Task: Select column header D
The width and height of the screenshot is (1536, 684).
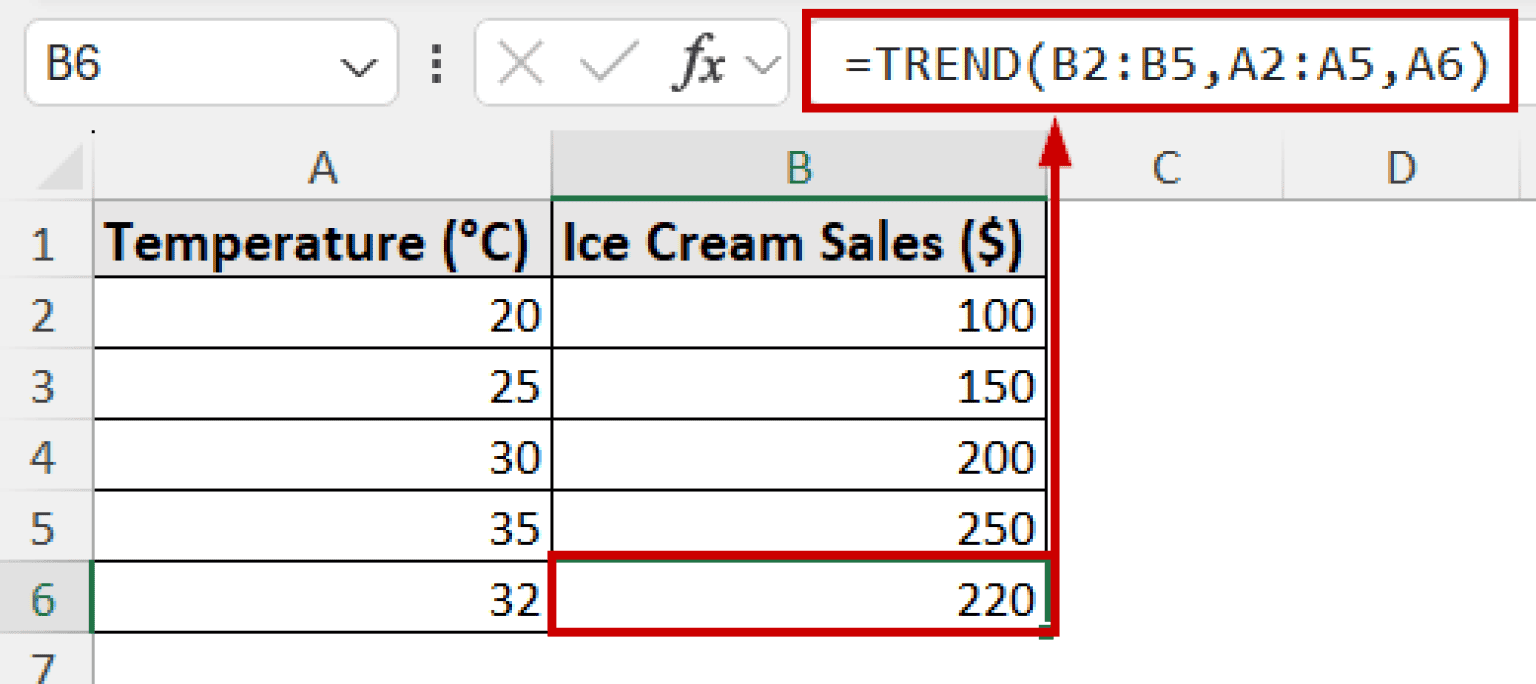Action: (x=1400, y=167)
